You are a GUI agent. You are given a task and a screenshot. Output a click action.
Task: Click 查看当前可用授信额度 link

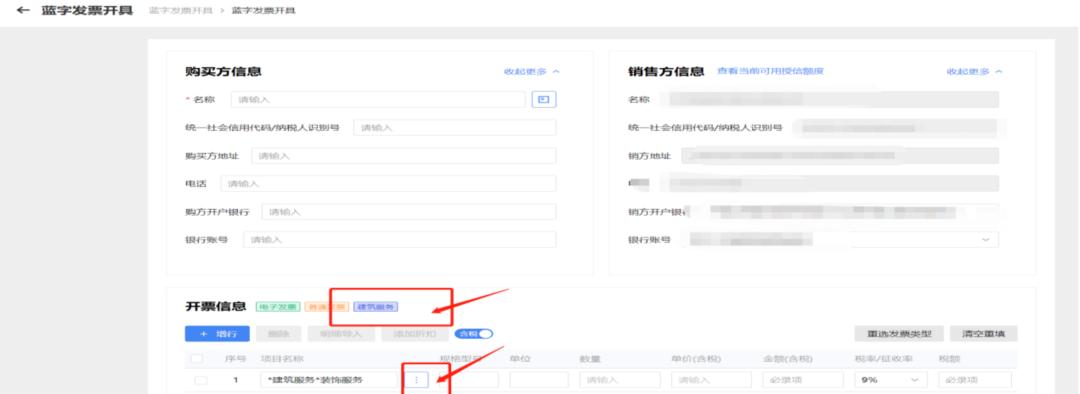pos(770,71)
